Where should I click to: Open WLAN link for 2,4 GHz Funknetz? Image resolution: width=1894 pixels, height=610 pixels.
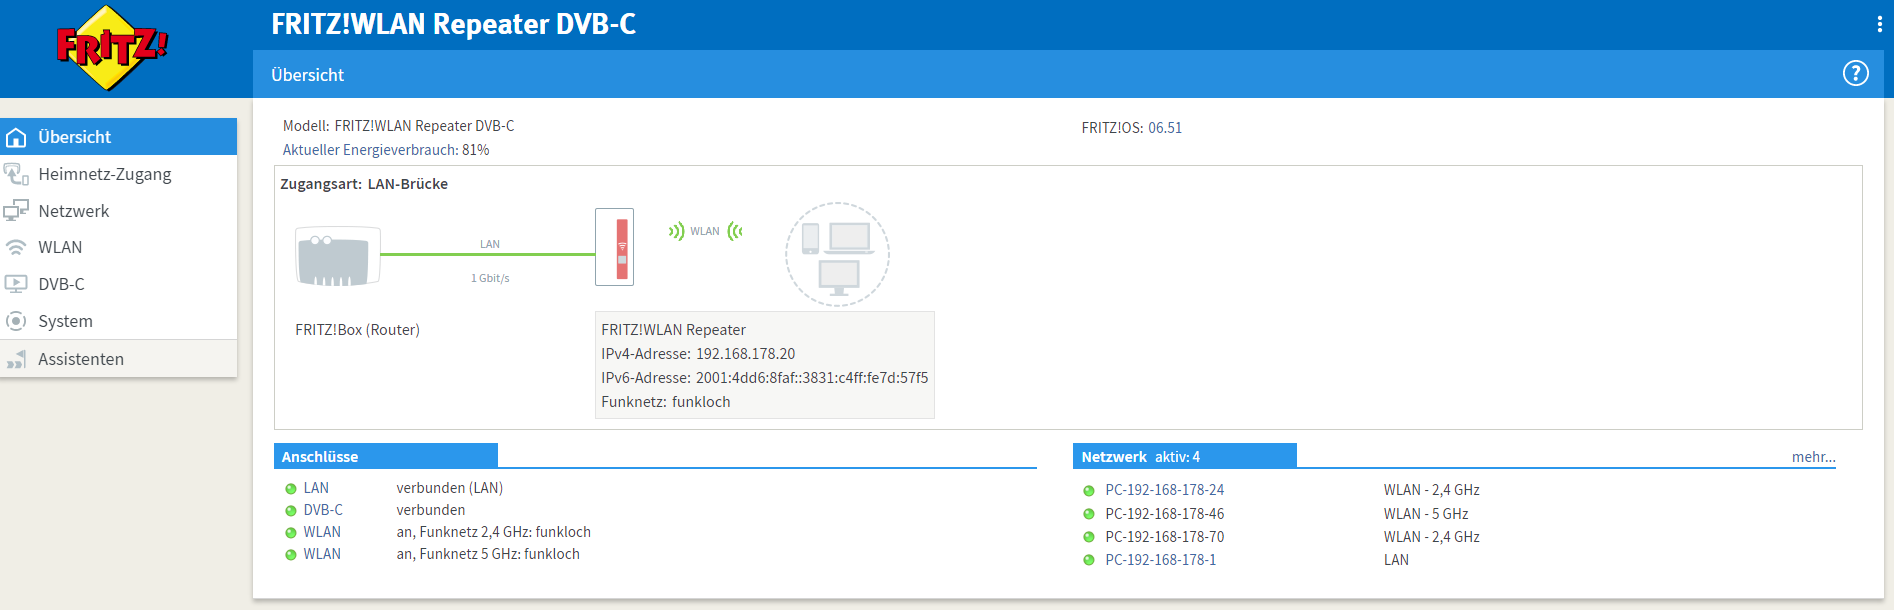322,532
